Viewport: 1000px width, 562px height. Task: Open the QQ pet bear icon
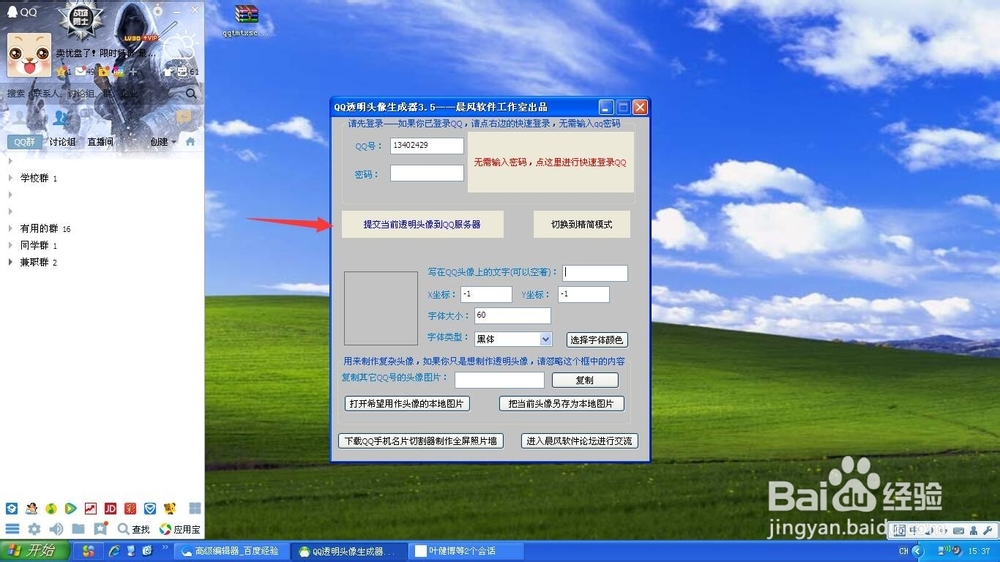click(170, 508)
